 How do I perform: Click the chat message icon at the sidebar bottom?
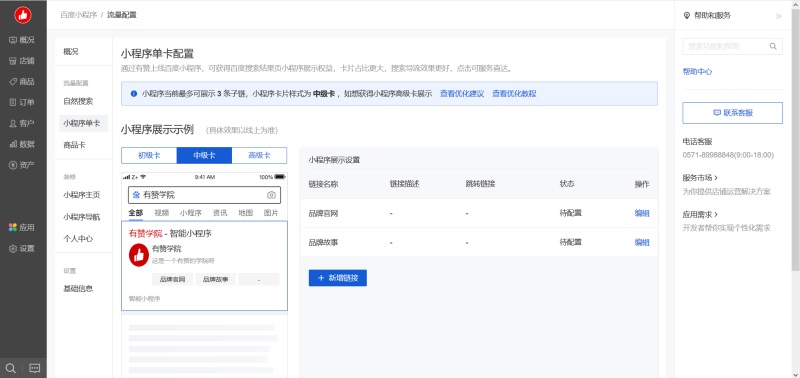click(x=35, y=368)
